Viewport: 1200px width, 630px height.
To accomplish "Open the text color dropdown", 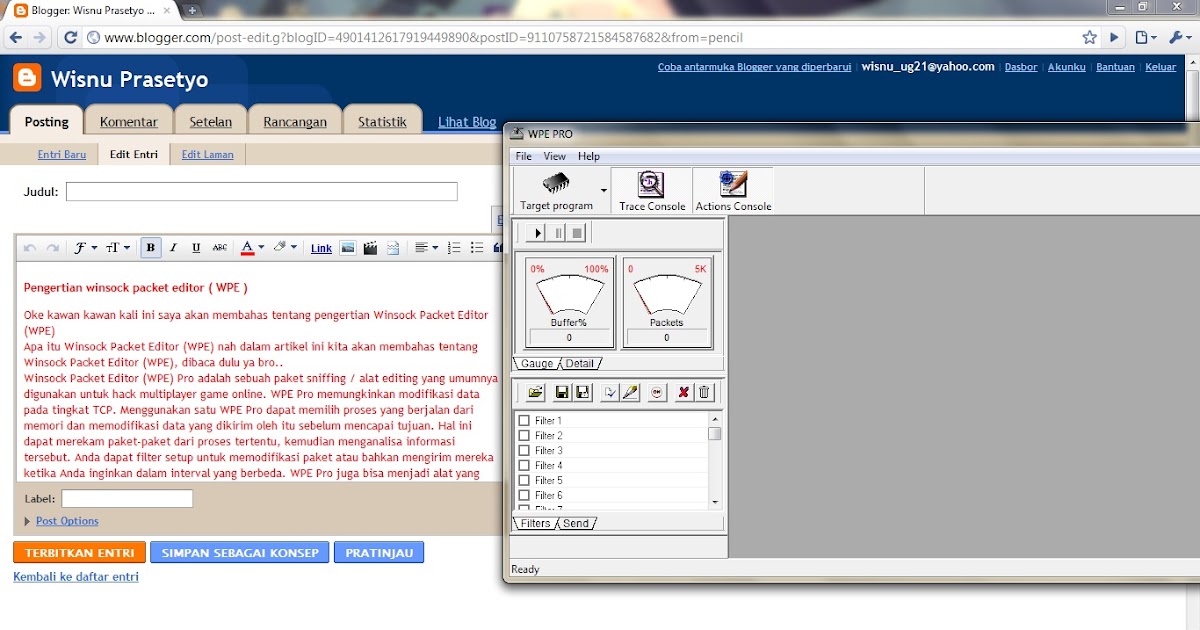I will click(x=253, y=248).
